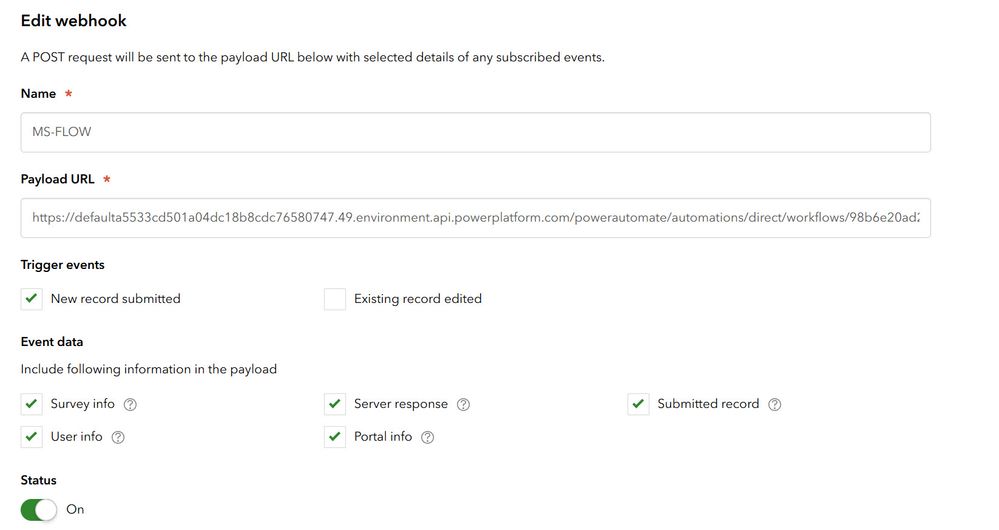
Task: Deselect Submitted record checkbox
Action: click(639, 404)
